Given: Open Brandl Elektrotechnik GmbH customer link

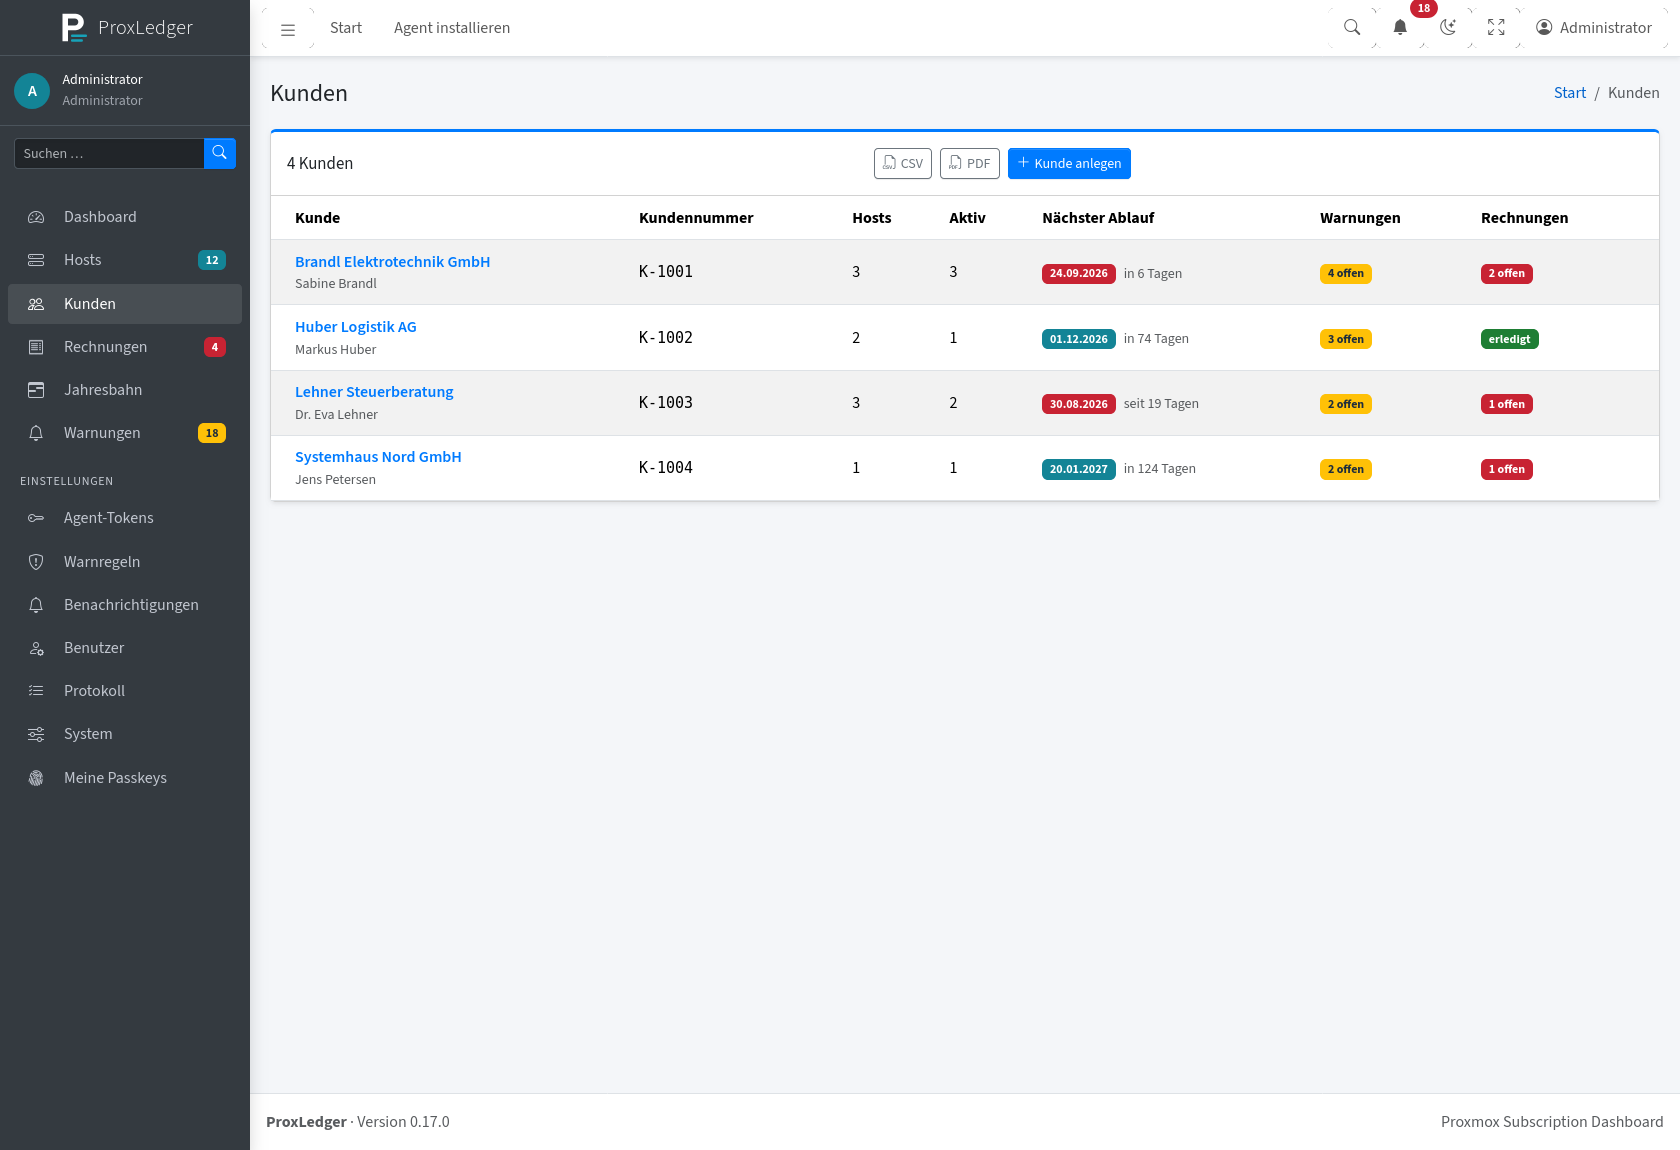Looking at the screenshot, I should (x=392, y=262).
